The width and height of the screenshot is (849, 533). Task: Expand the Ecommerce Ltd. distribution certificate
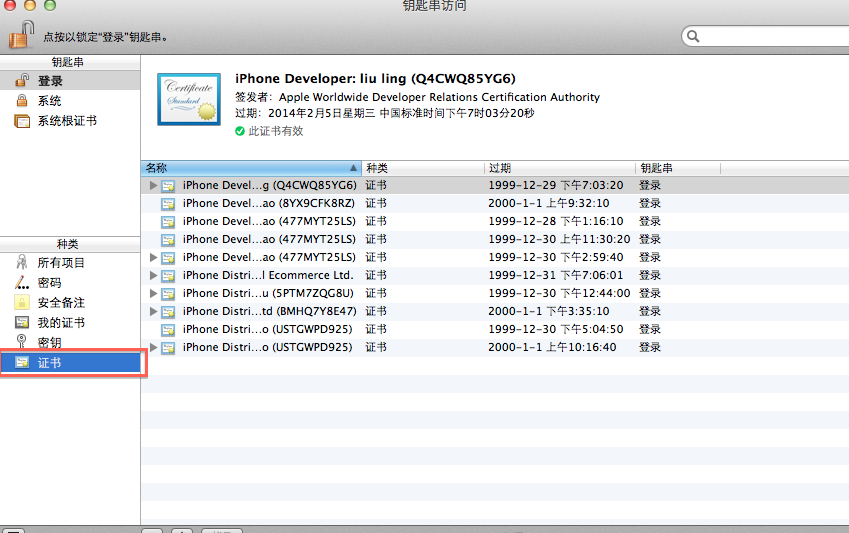pyautogui.click(x=153, y=275)
